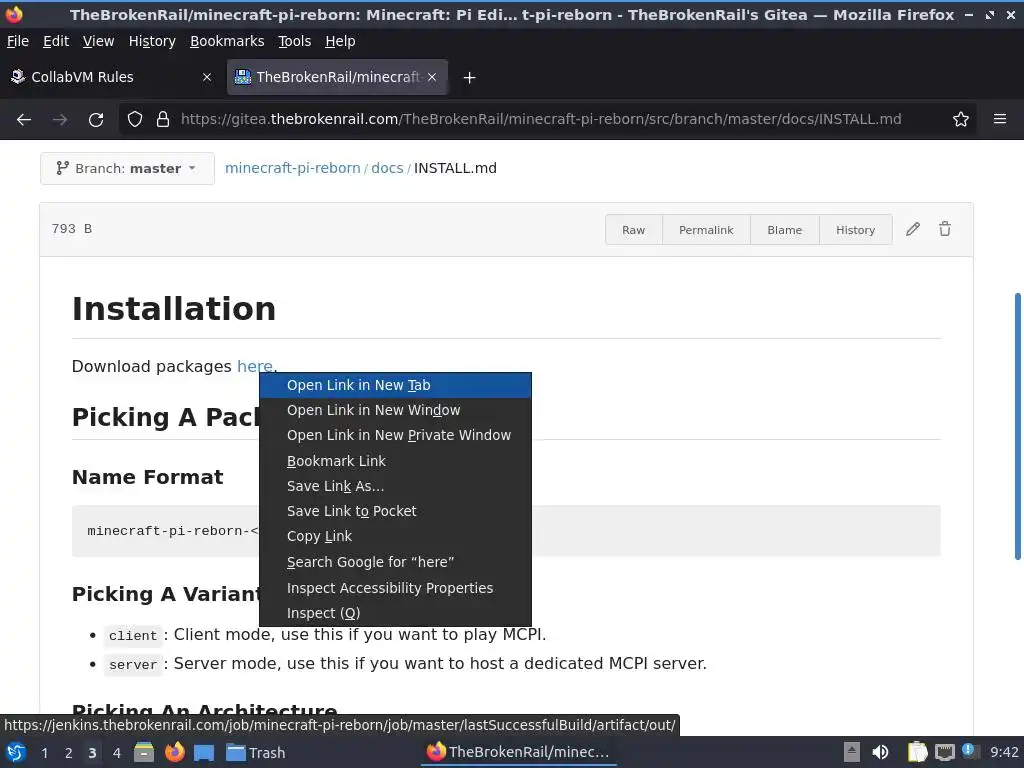Viewport: 1024px width, 768px height.
Task: Open a new tab with plus button
Action: [x=469, y=78]
